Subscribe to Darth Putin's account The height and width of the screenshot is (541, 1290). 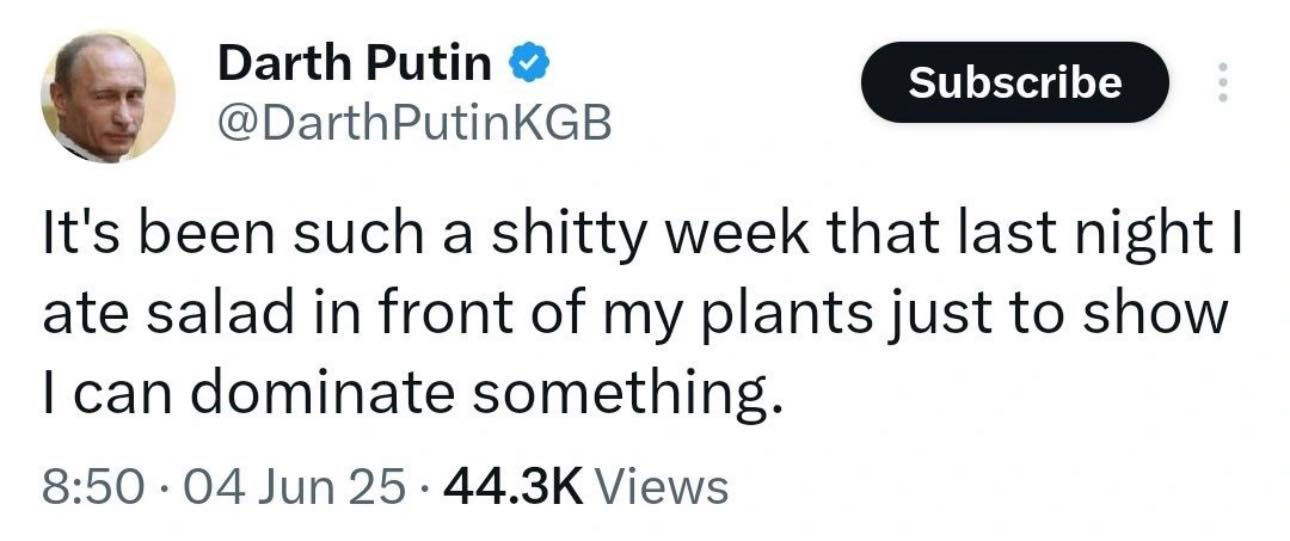[x=1014, y=82]
